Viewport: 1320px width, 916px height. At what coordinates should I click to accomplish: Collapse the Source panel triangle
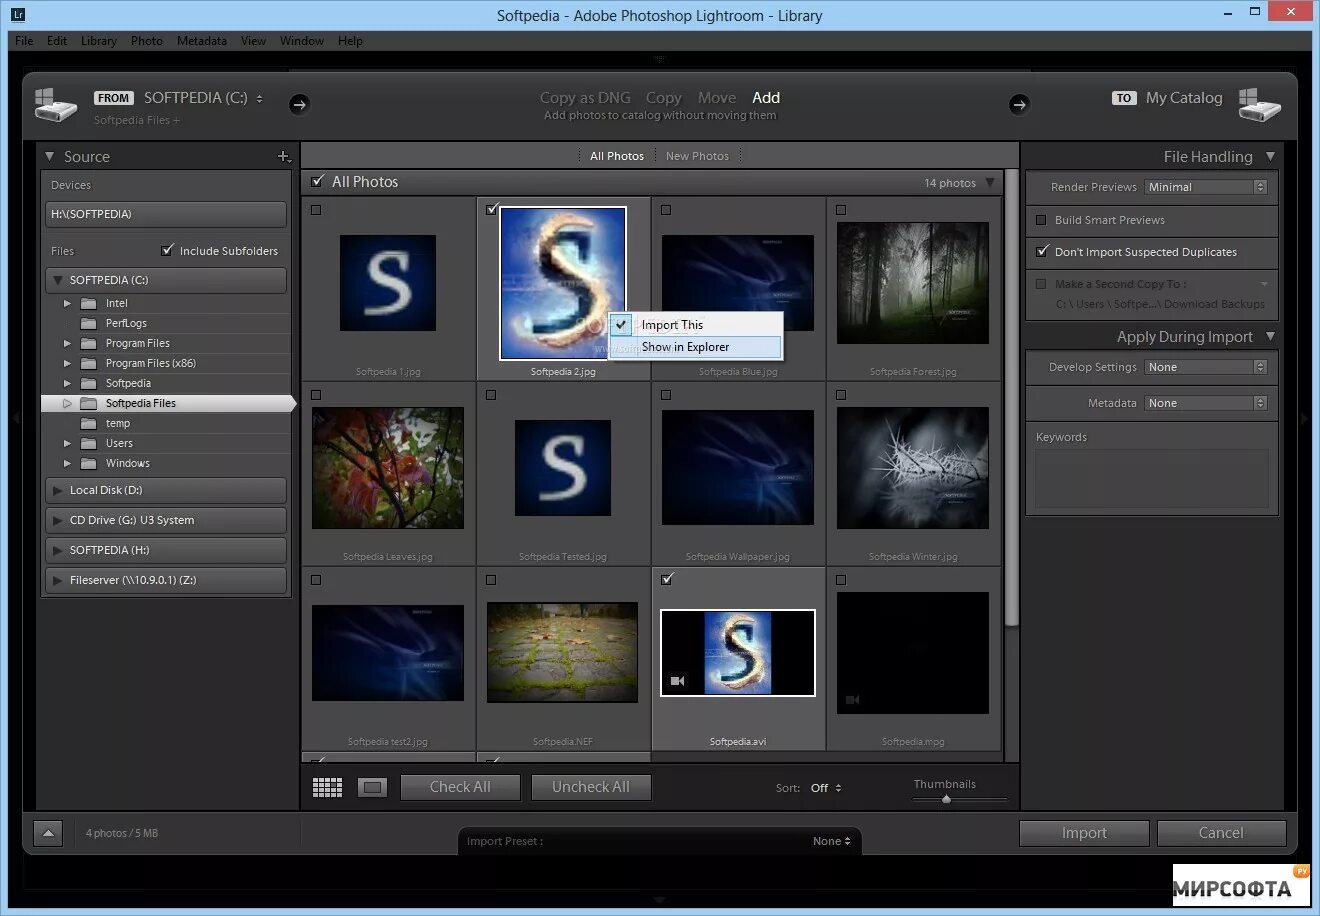tap(50, 156)
